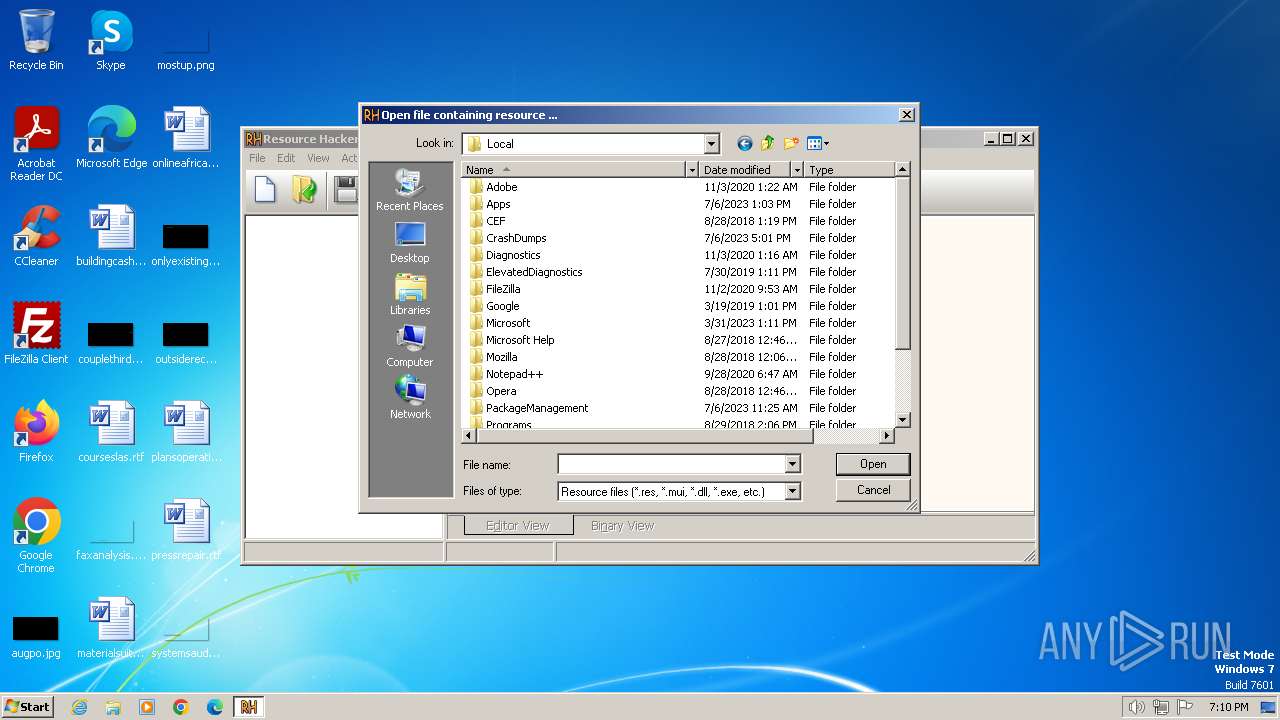Open the Start menu

click(27, 707)
